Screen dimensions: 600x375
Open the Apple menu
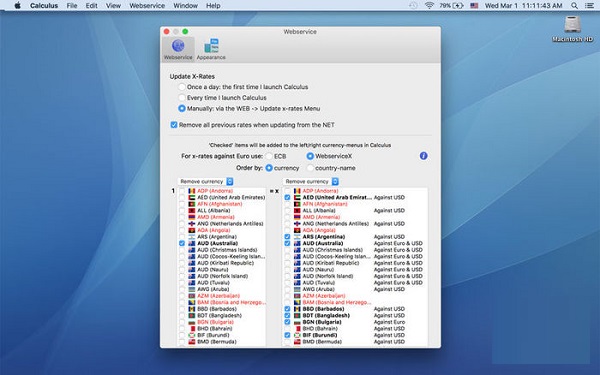[18, 5]
